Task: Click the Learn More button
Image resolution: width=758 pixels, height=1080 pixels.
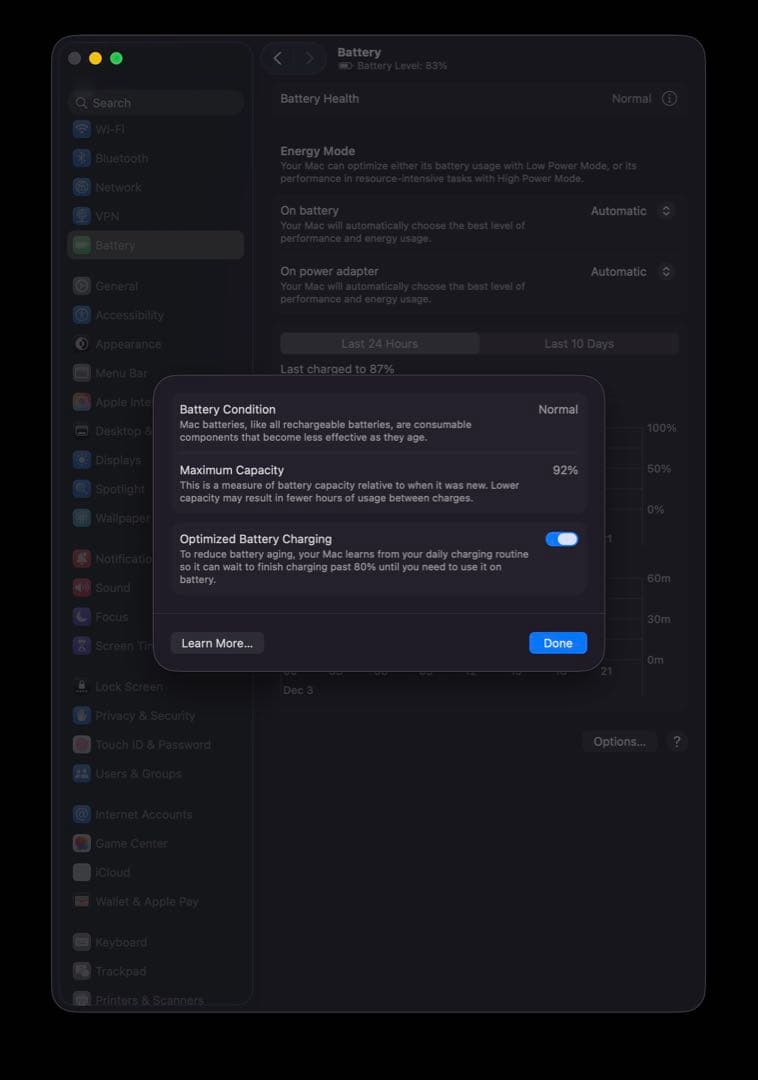Action: [217, 643]
